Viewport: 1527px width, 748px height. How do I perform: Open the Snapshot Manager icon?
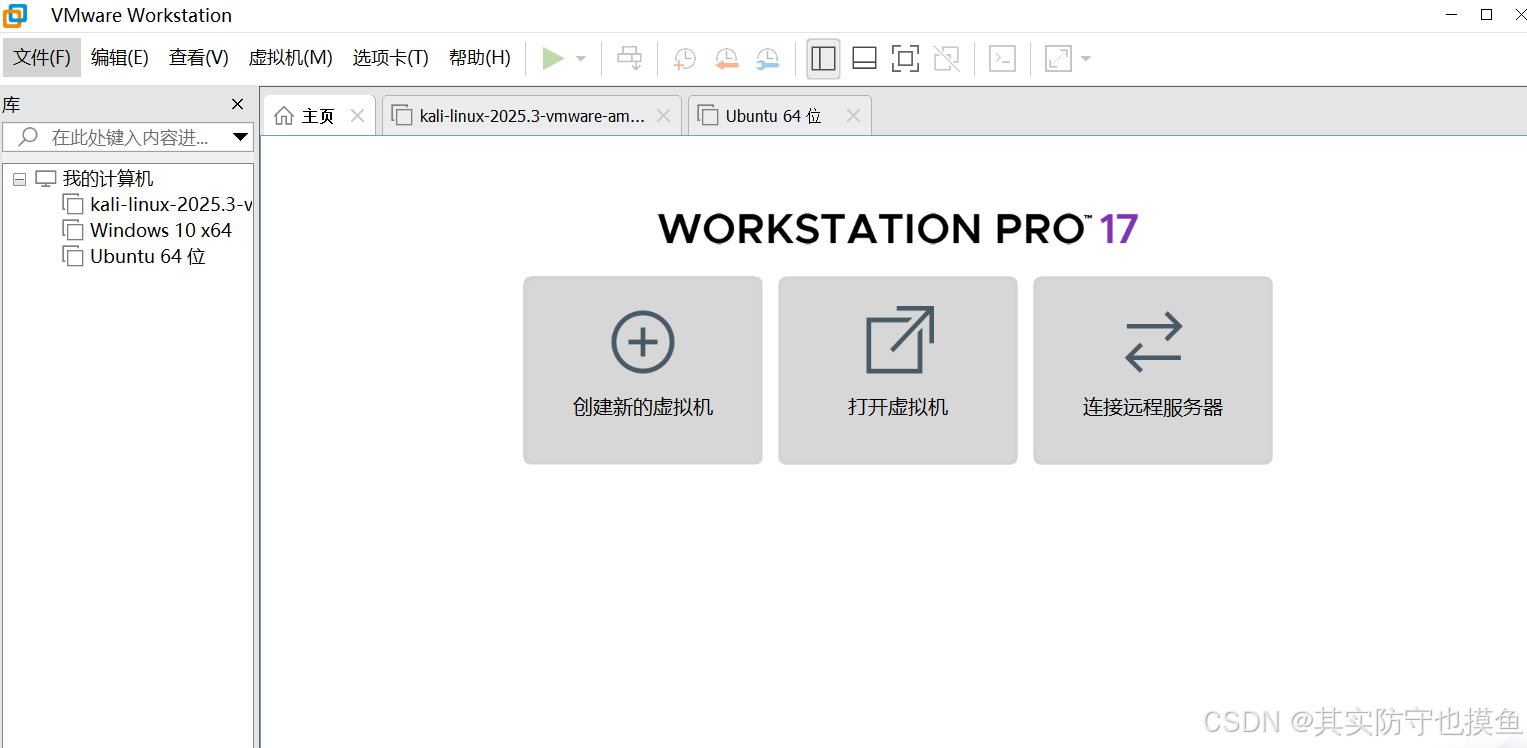767,58
